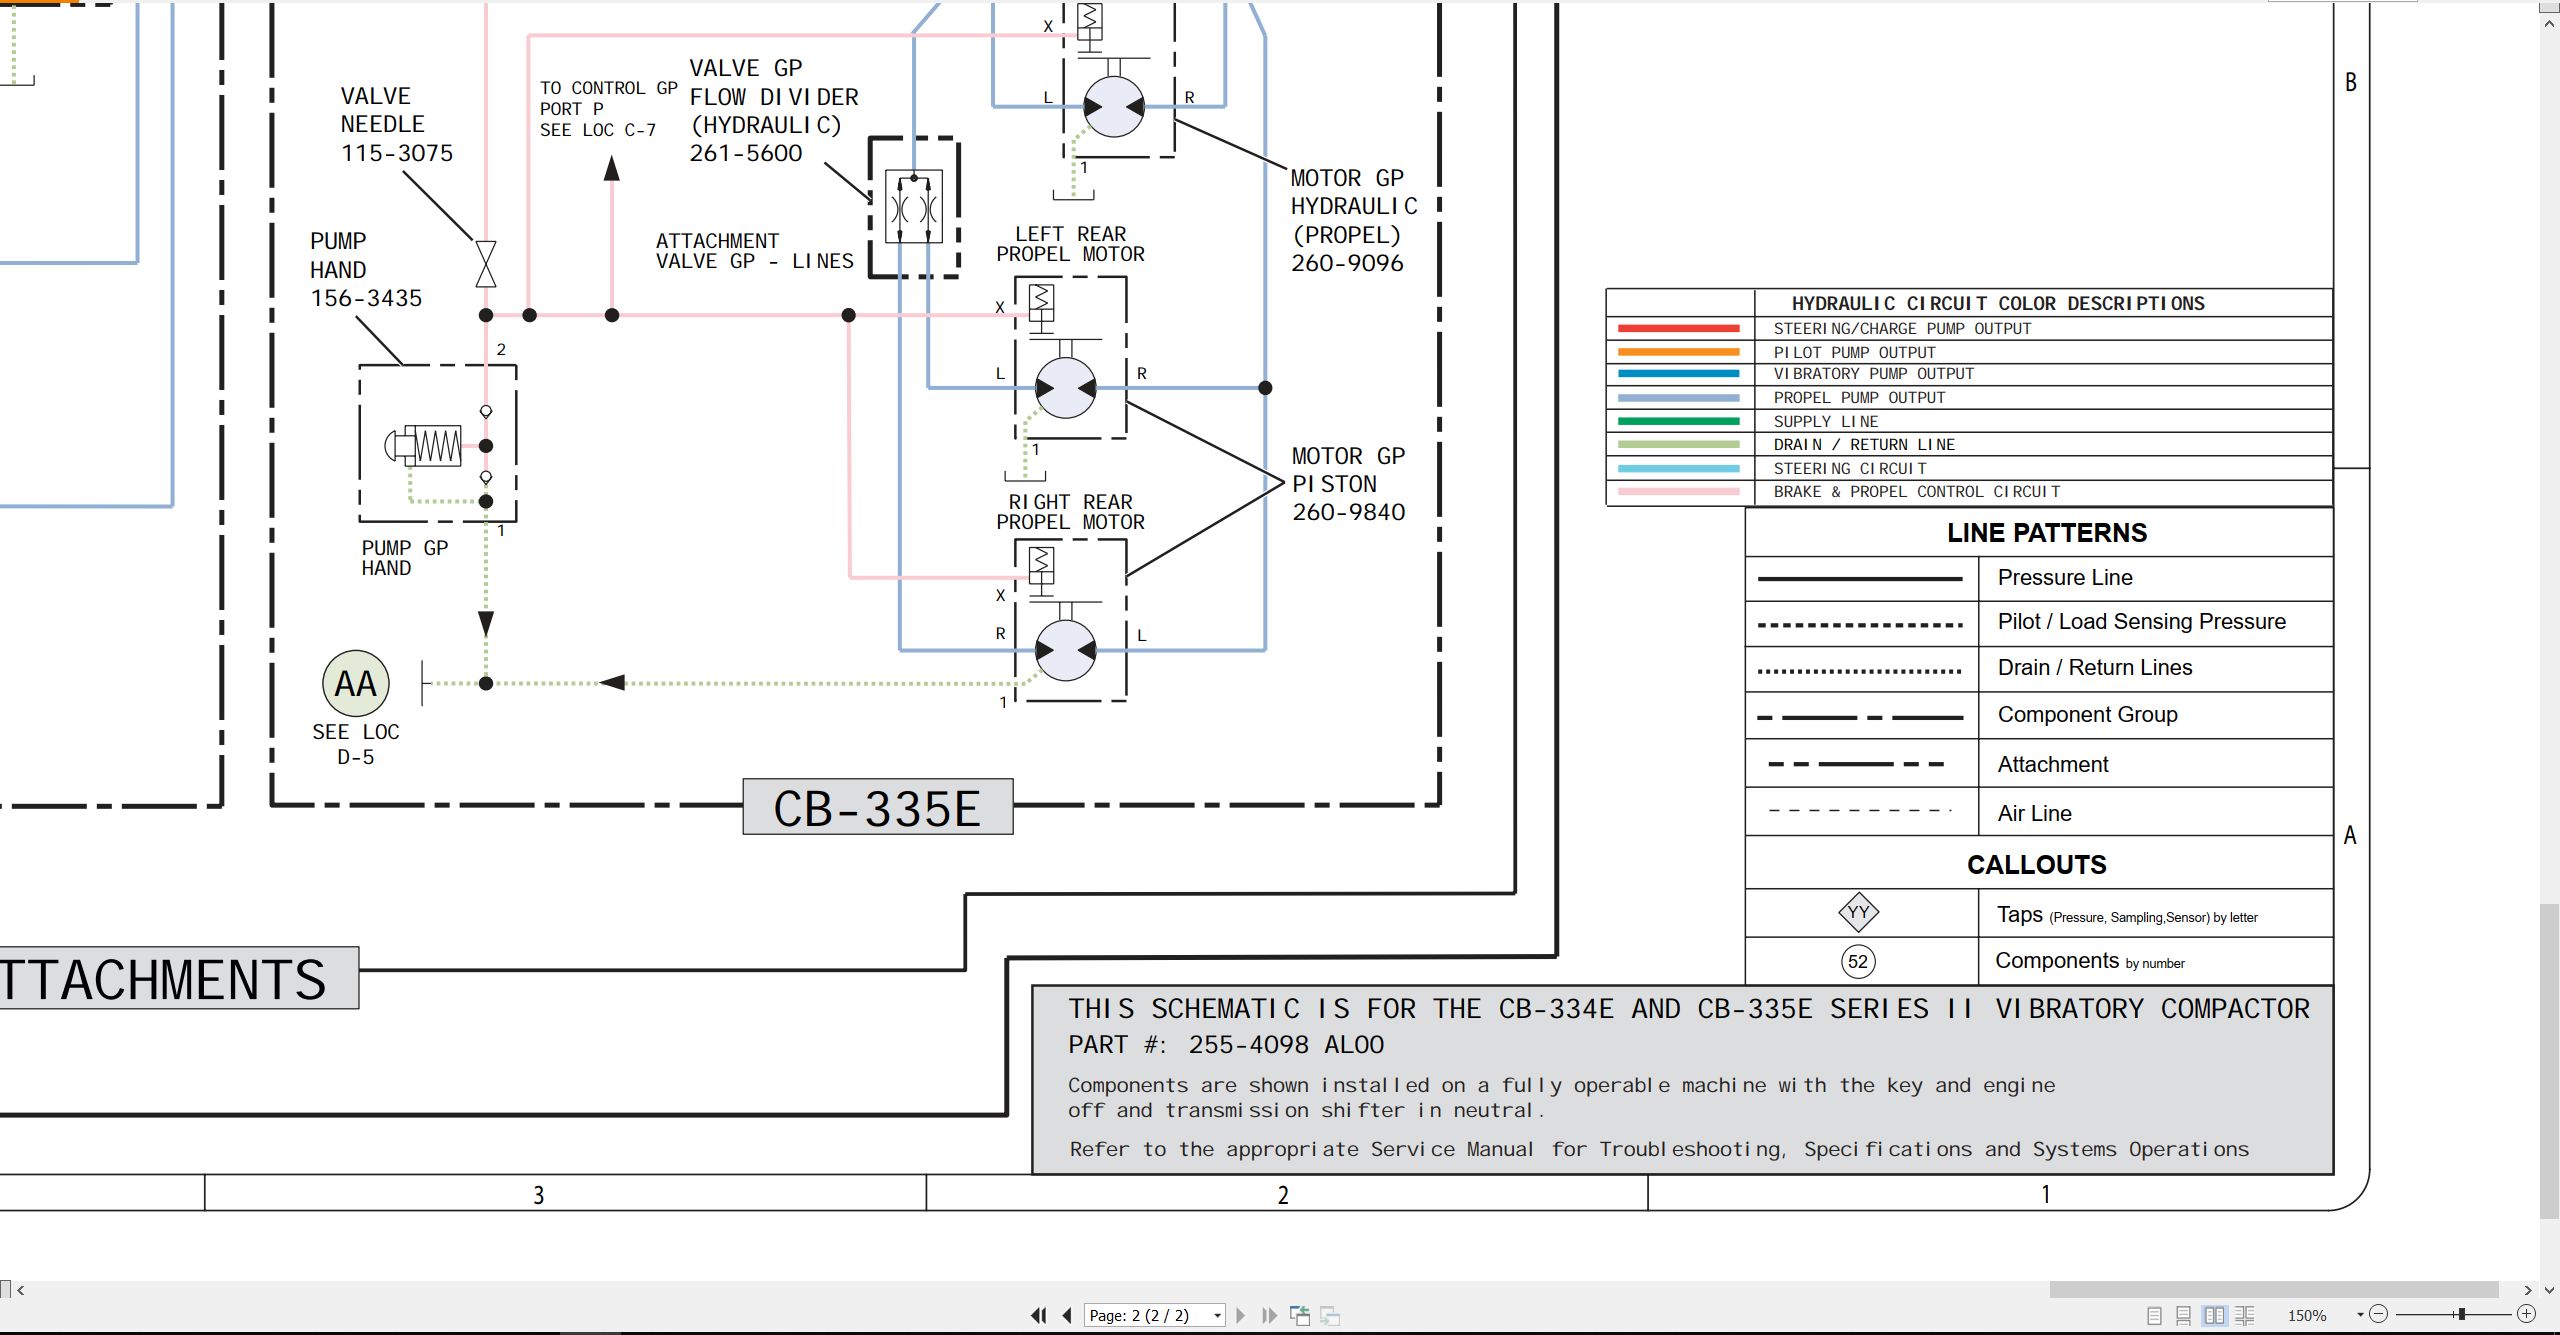Click 'ATTACHMENT VALVE GP - LINES' text
2560x1335 pixels.
[754, 251]
